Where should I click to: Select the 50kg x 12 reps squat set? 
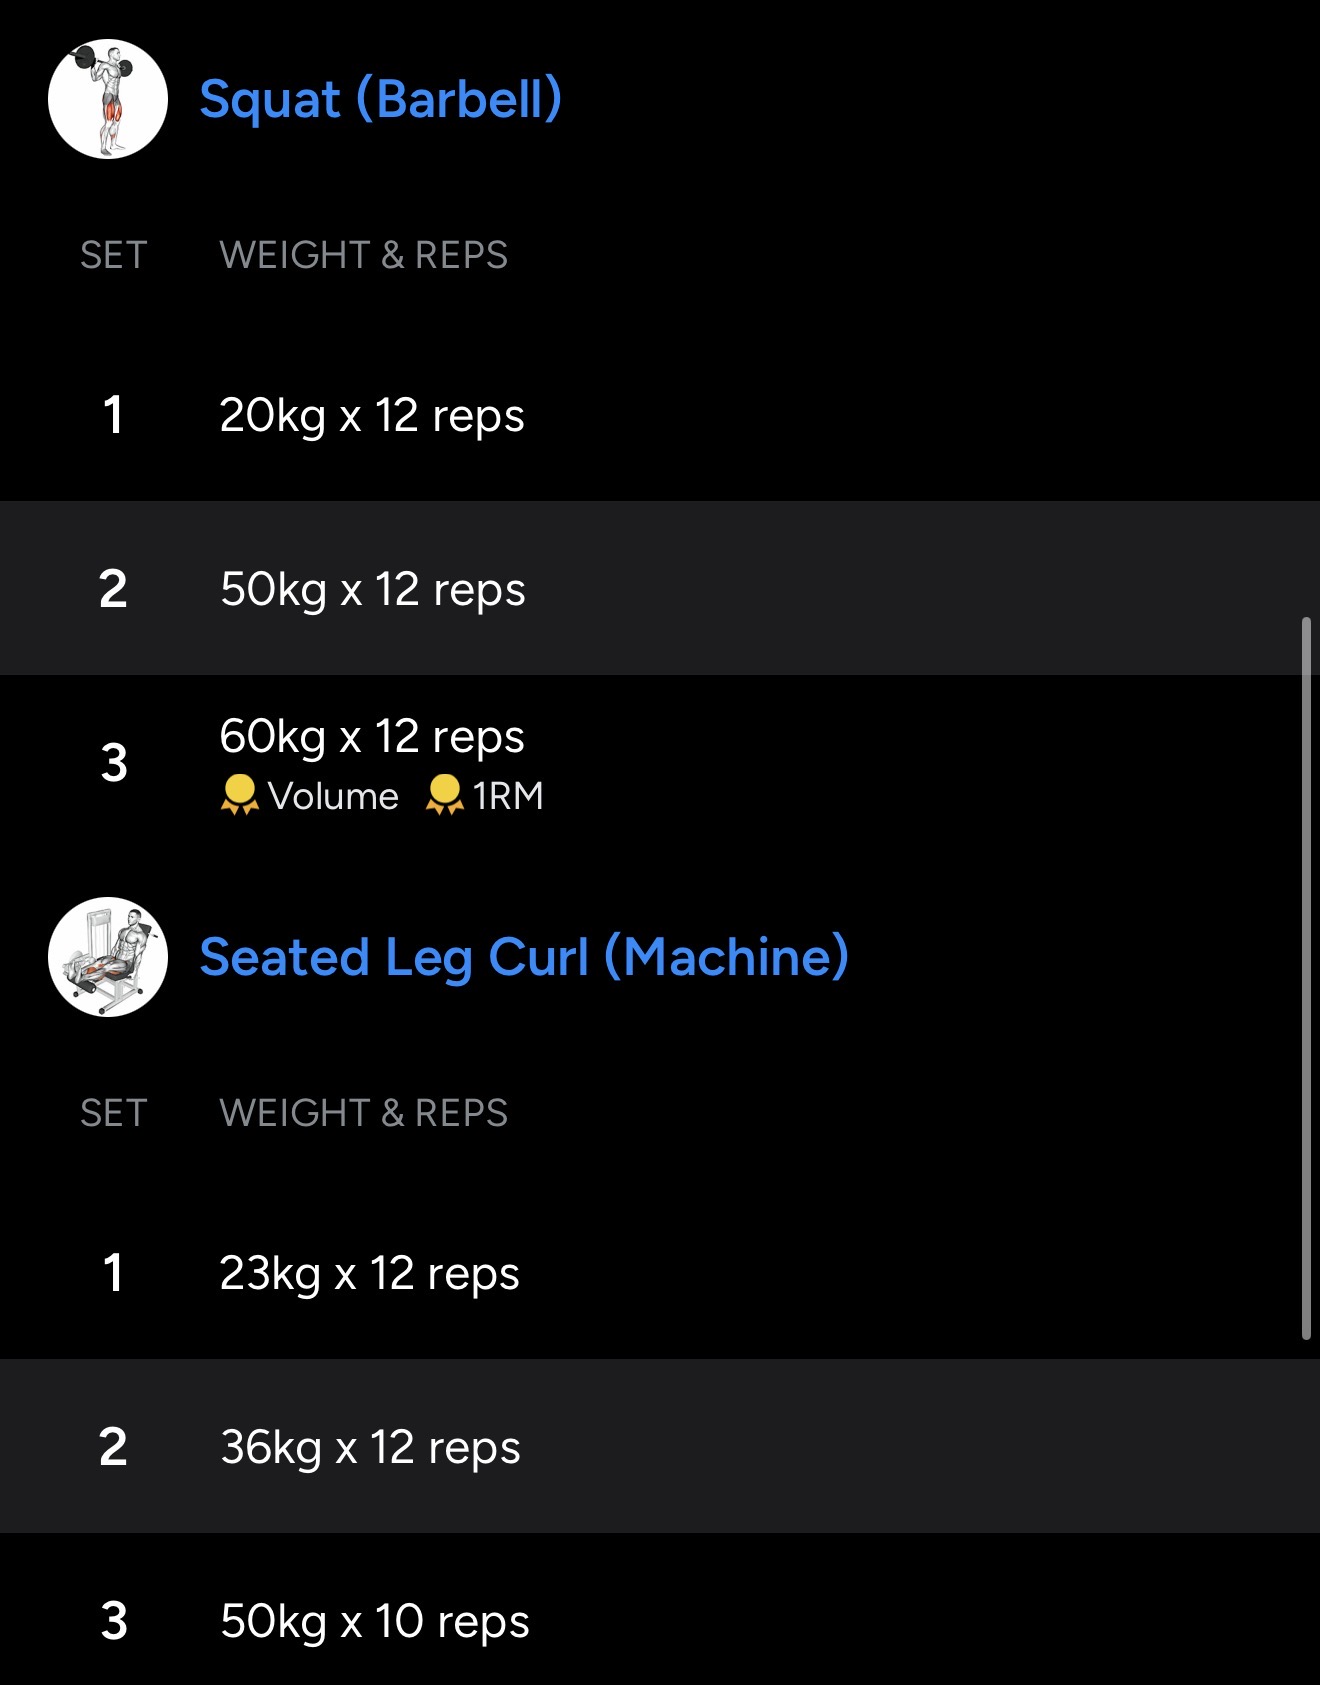pyautogui.click(x=372, y=589)
